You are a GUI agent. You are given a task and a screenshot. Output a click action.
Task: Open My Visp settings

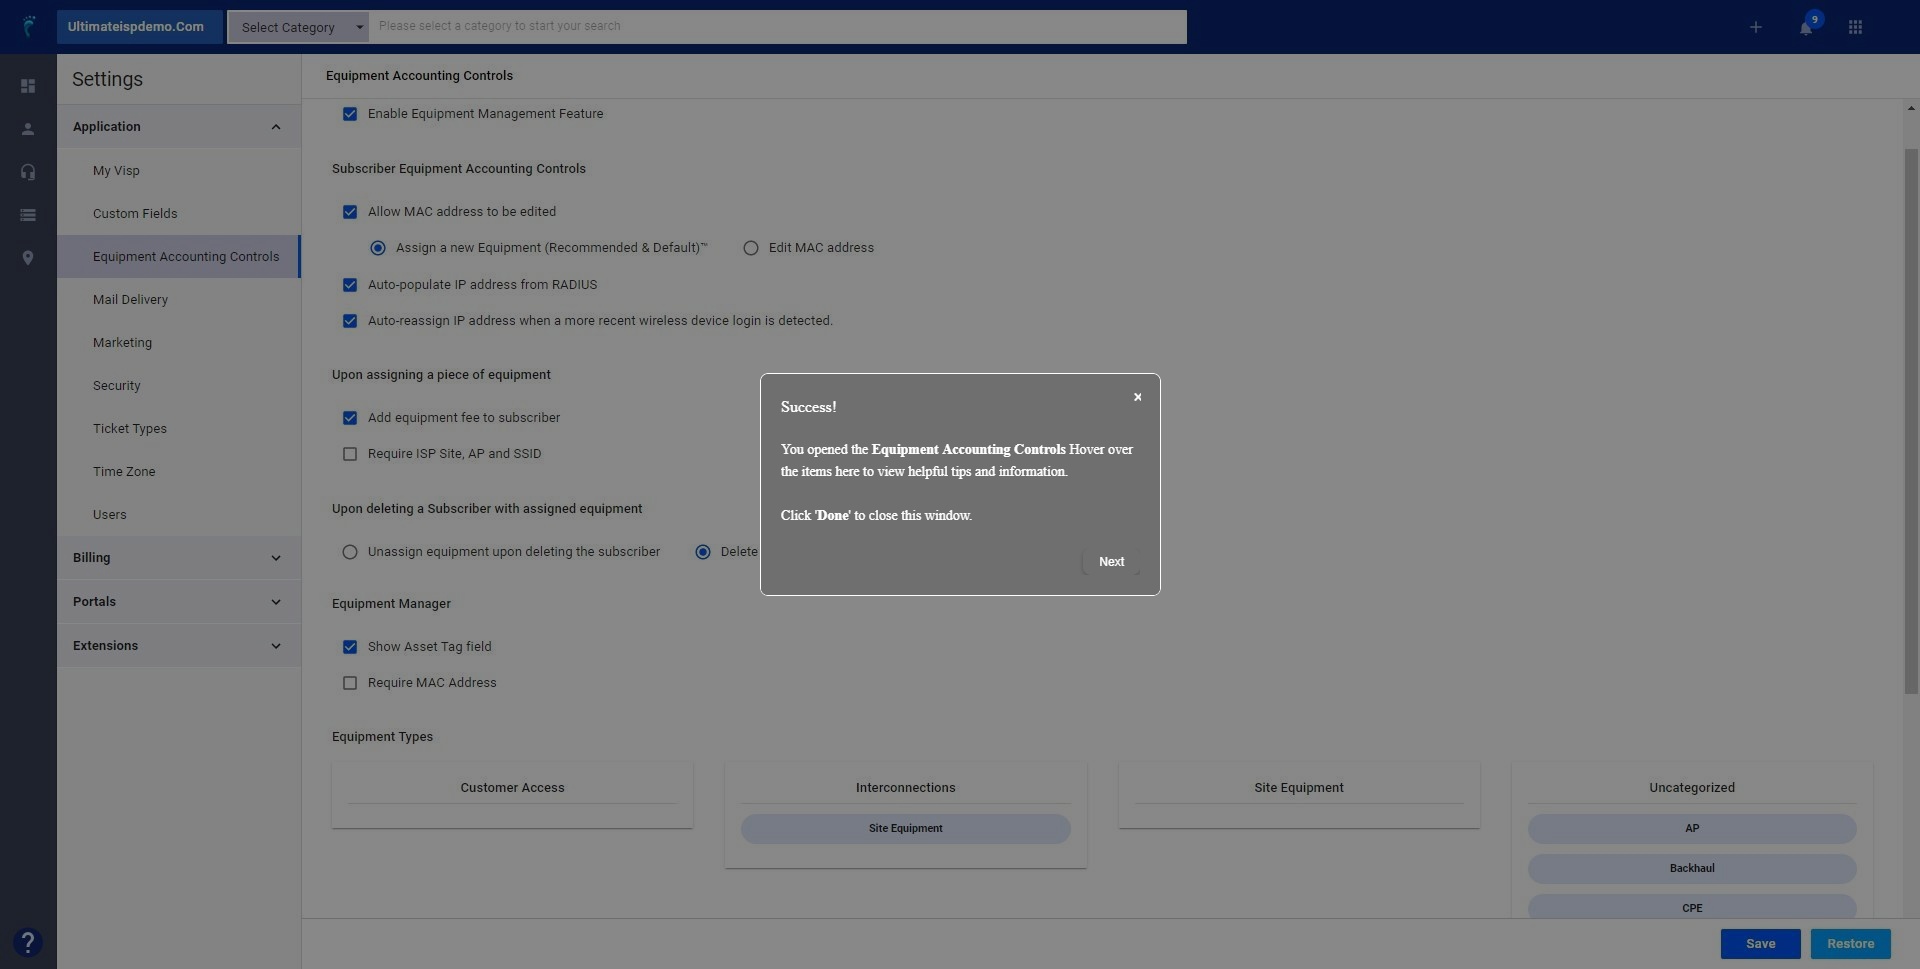[x=178, y=171]
